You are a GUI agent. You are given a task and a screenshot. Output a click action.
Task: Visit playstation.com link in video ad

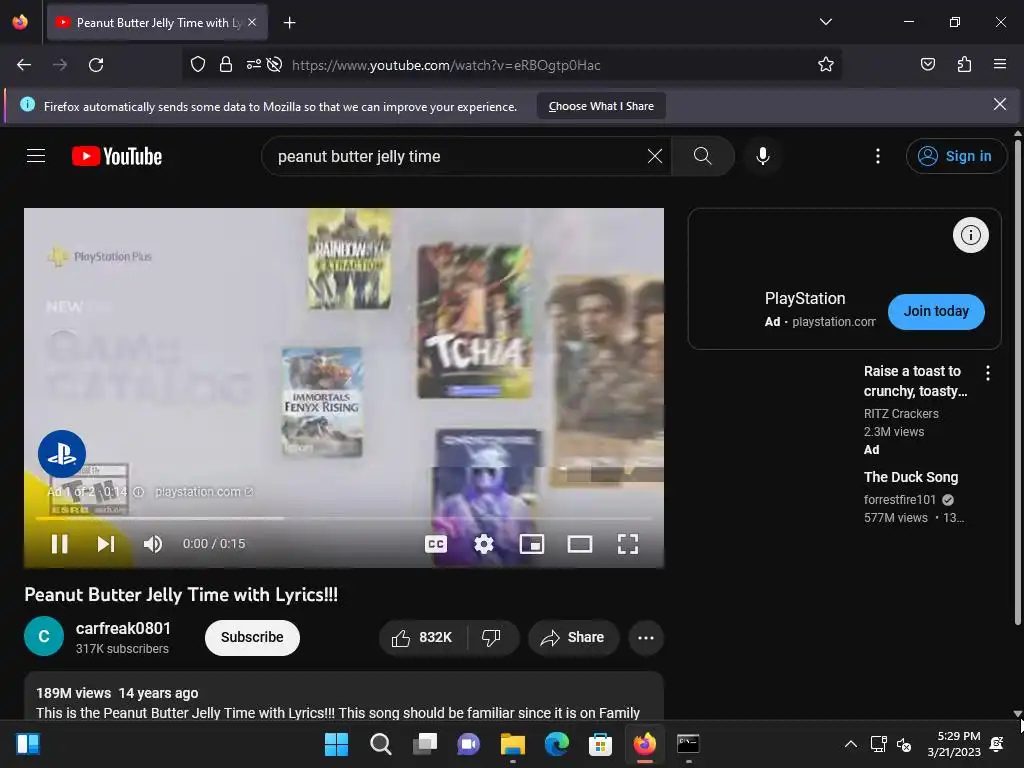click(x=204, y=492)
